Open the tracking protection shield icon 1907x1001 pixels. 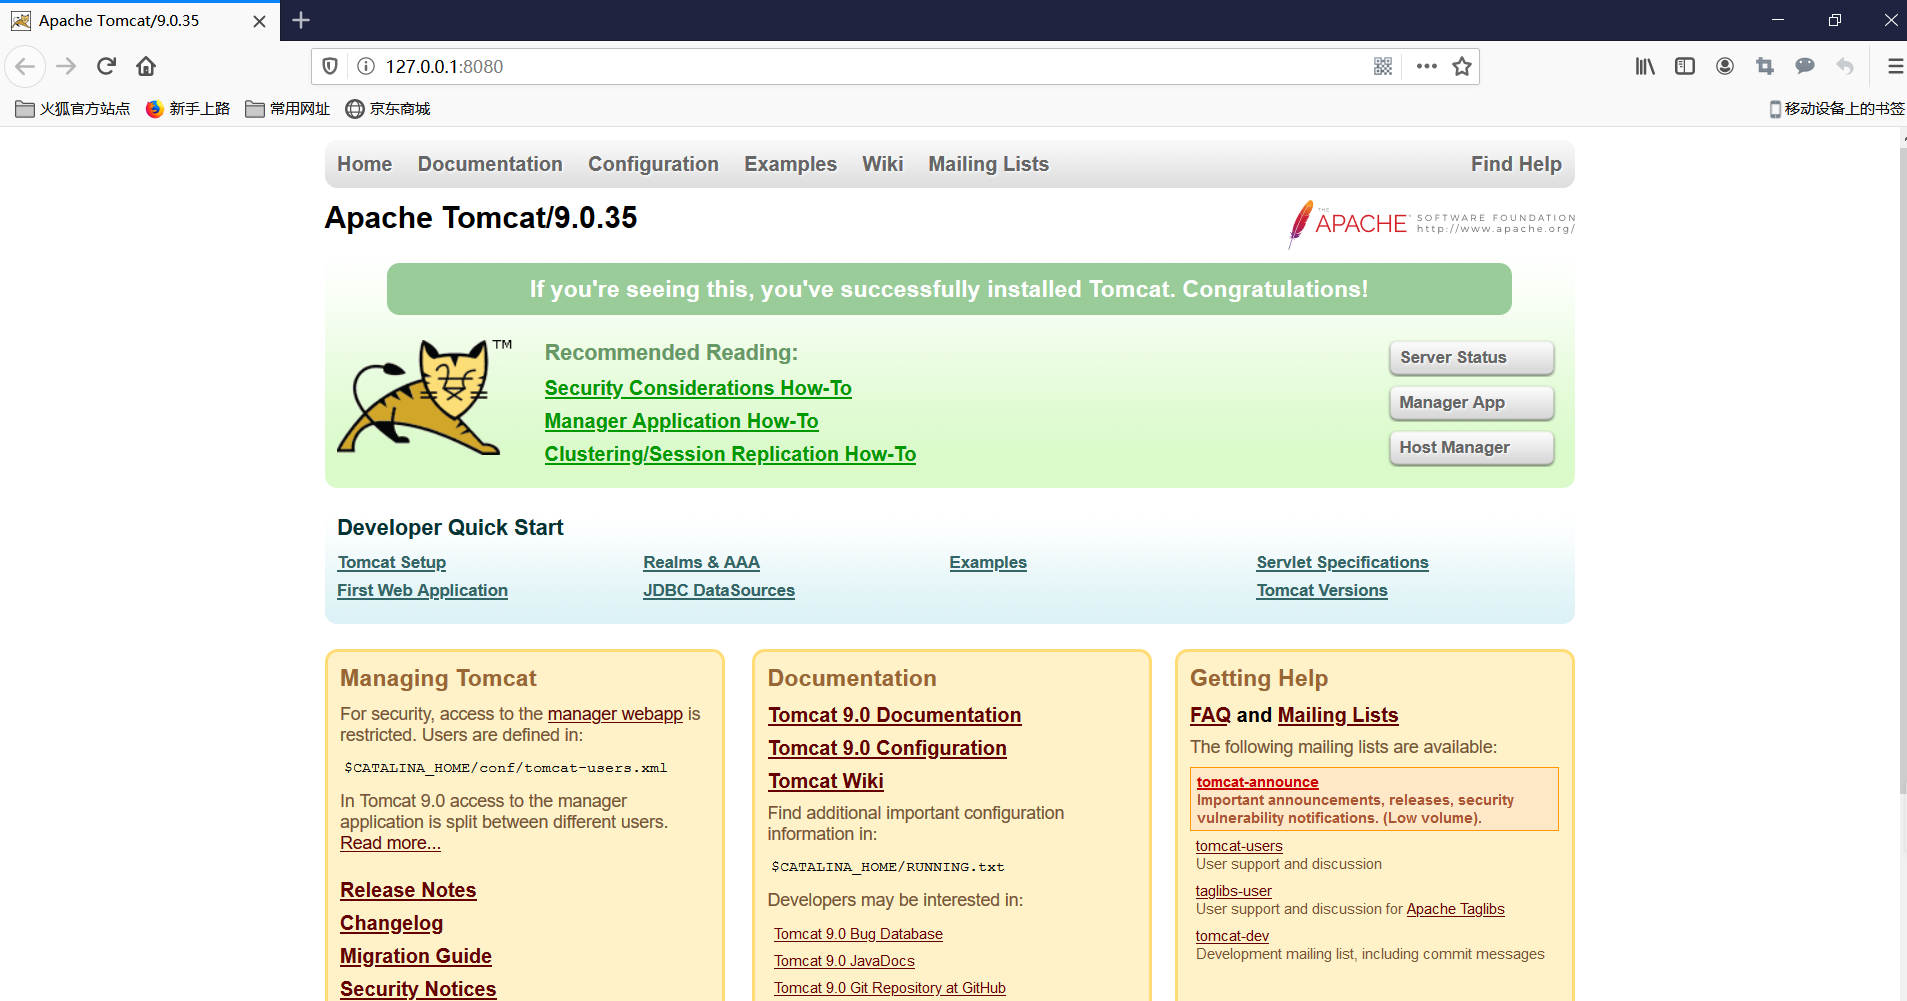click(x=330, y=66)
